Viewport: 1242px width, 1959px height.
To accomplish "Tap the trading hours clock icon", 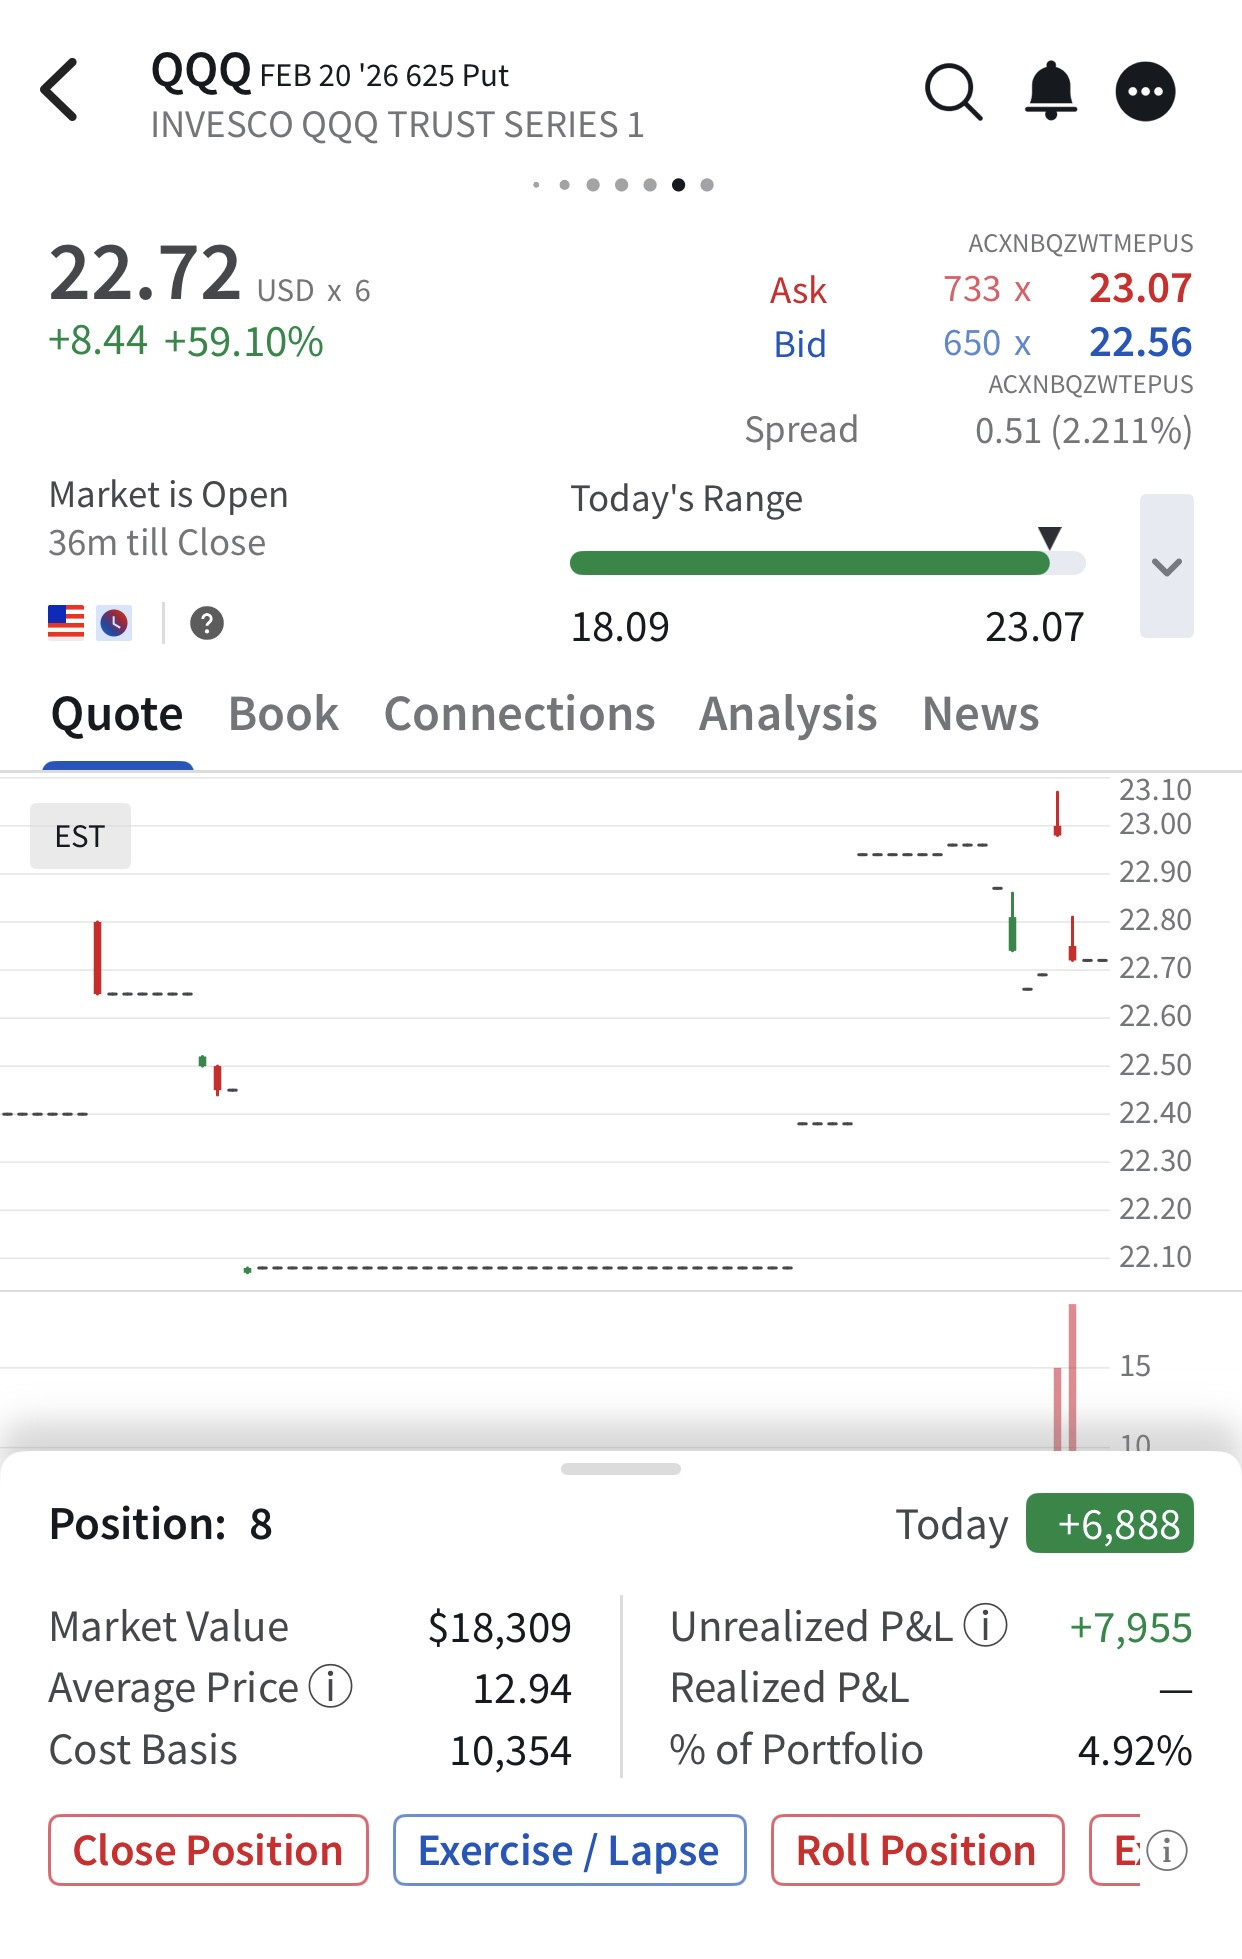I will [114, 623].
